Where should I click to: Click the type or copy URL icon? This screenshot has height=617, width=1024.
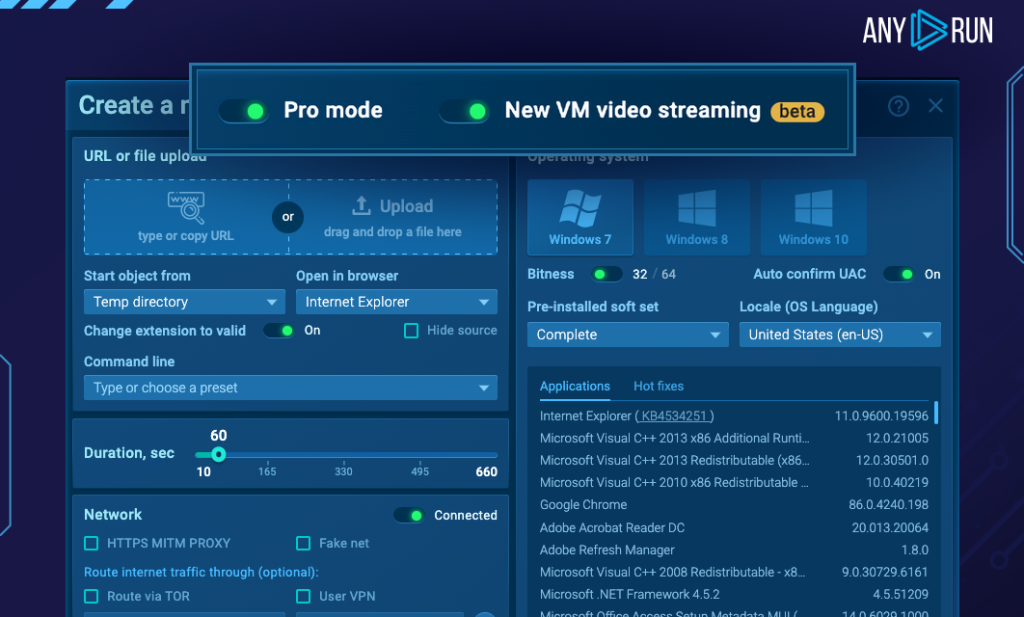186,208
